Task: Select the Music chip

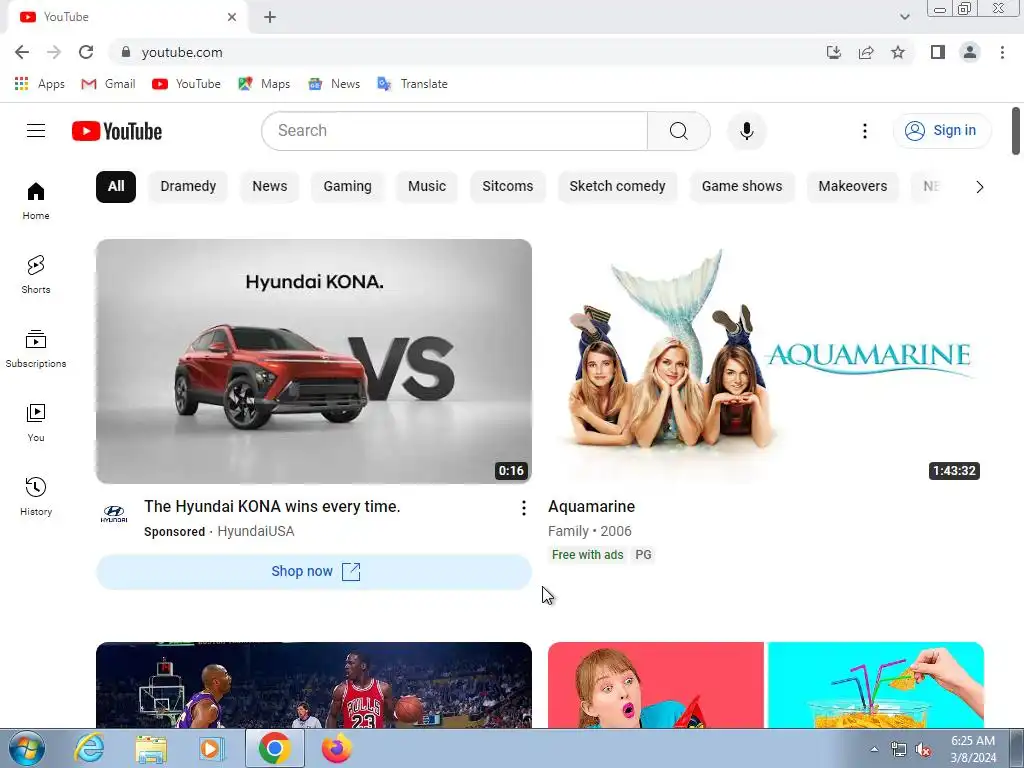Action: (426, 187)
